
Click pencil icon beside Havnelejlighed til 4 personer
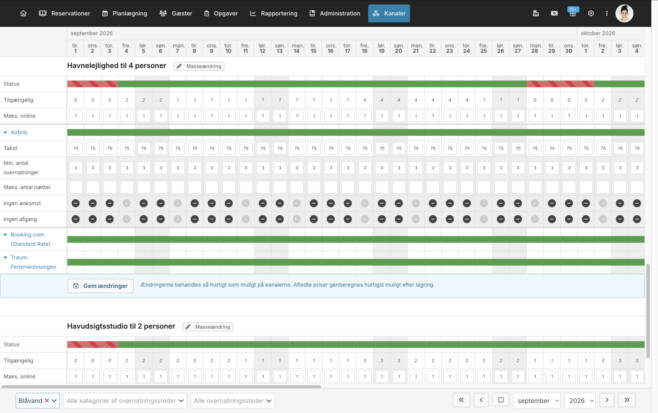(179, 66)
